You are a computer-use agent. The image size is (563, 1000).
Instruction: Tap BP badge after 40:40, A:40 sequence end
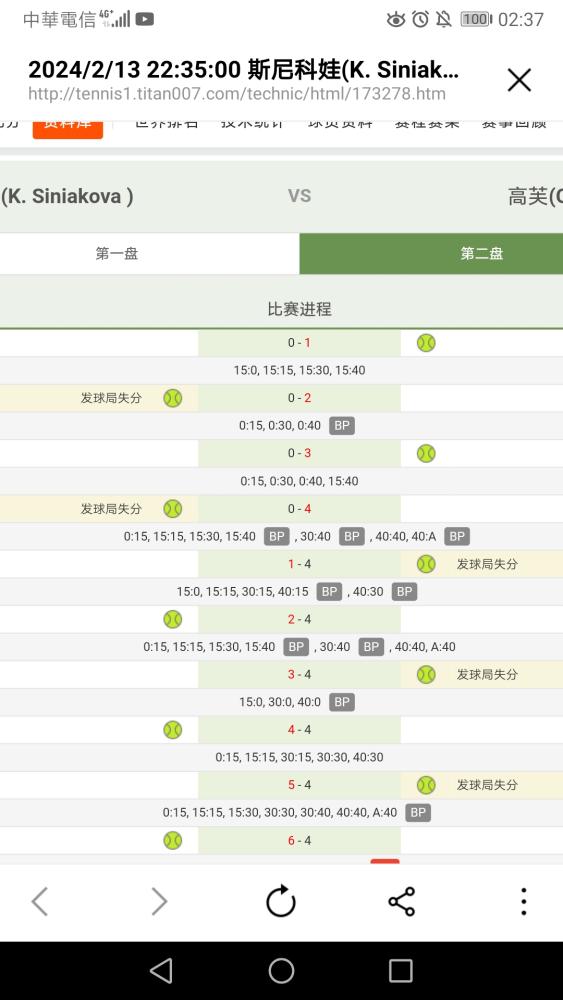click(x=418, y=812)
